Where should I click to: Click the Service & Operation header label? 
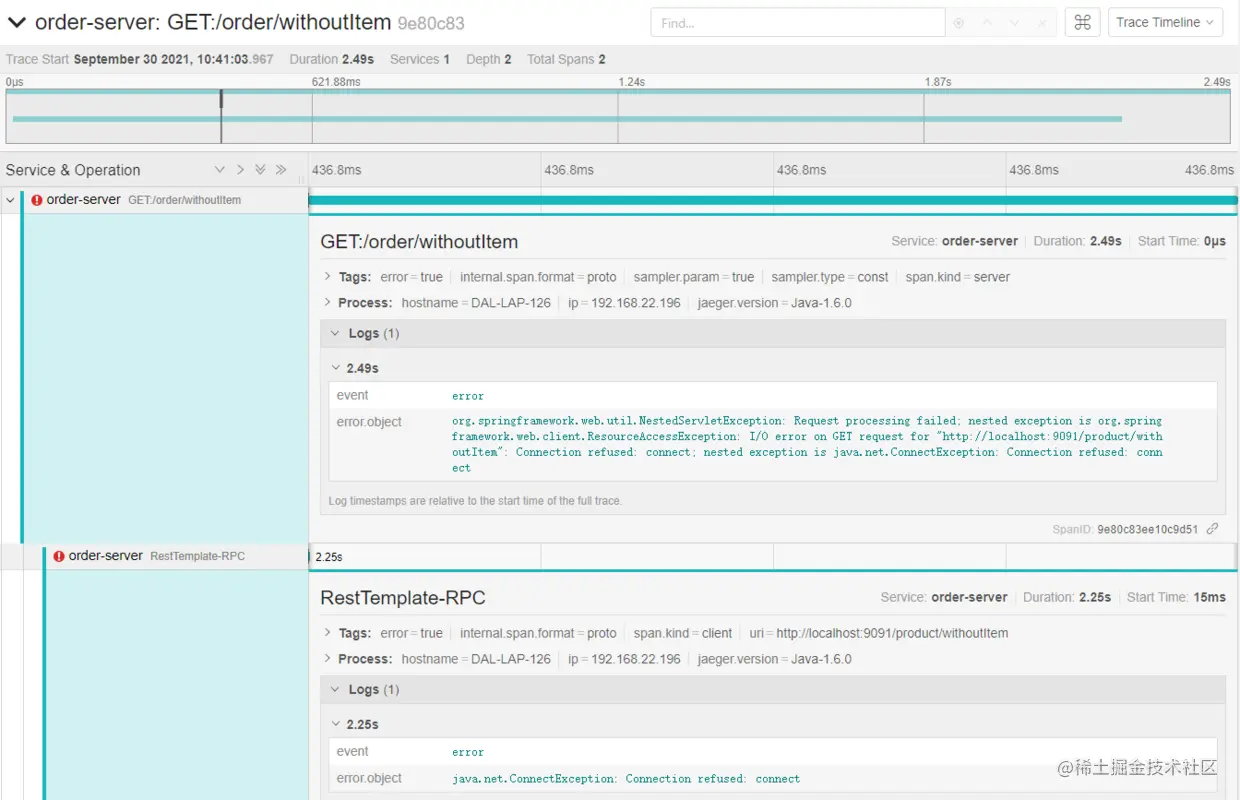click(x=73, y=170)
